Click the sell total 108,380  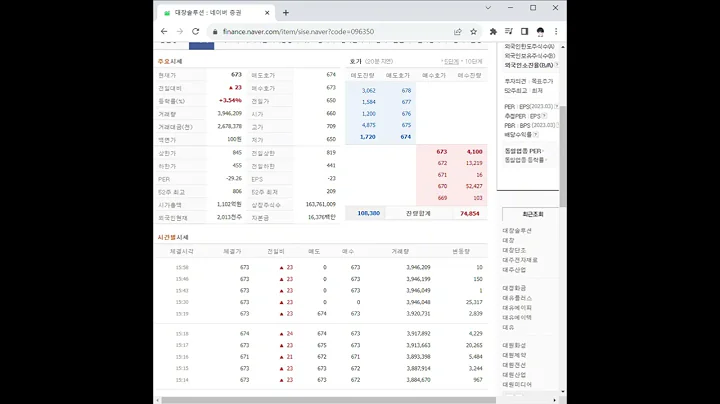[368, 213]
